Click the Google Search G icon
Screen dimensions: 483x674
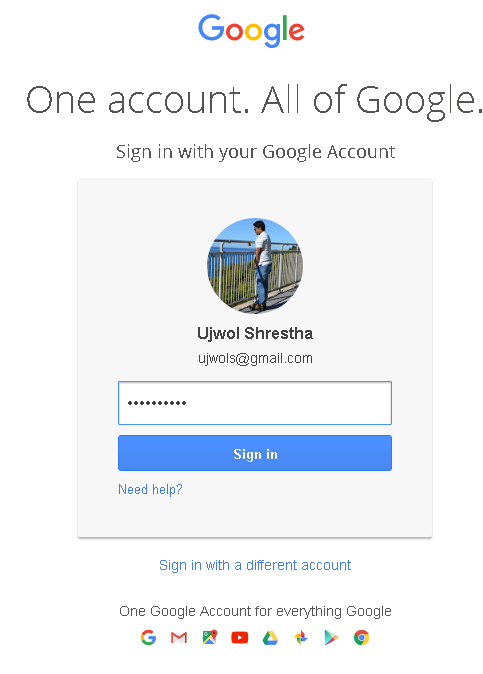[x=148, y=637]
